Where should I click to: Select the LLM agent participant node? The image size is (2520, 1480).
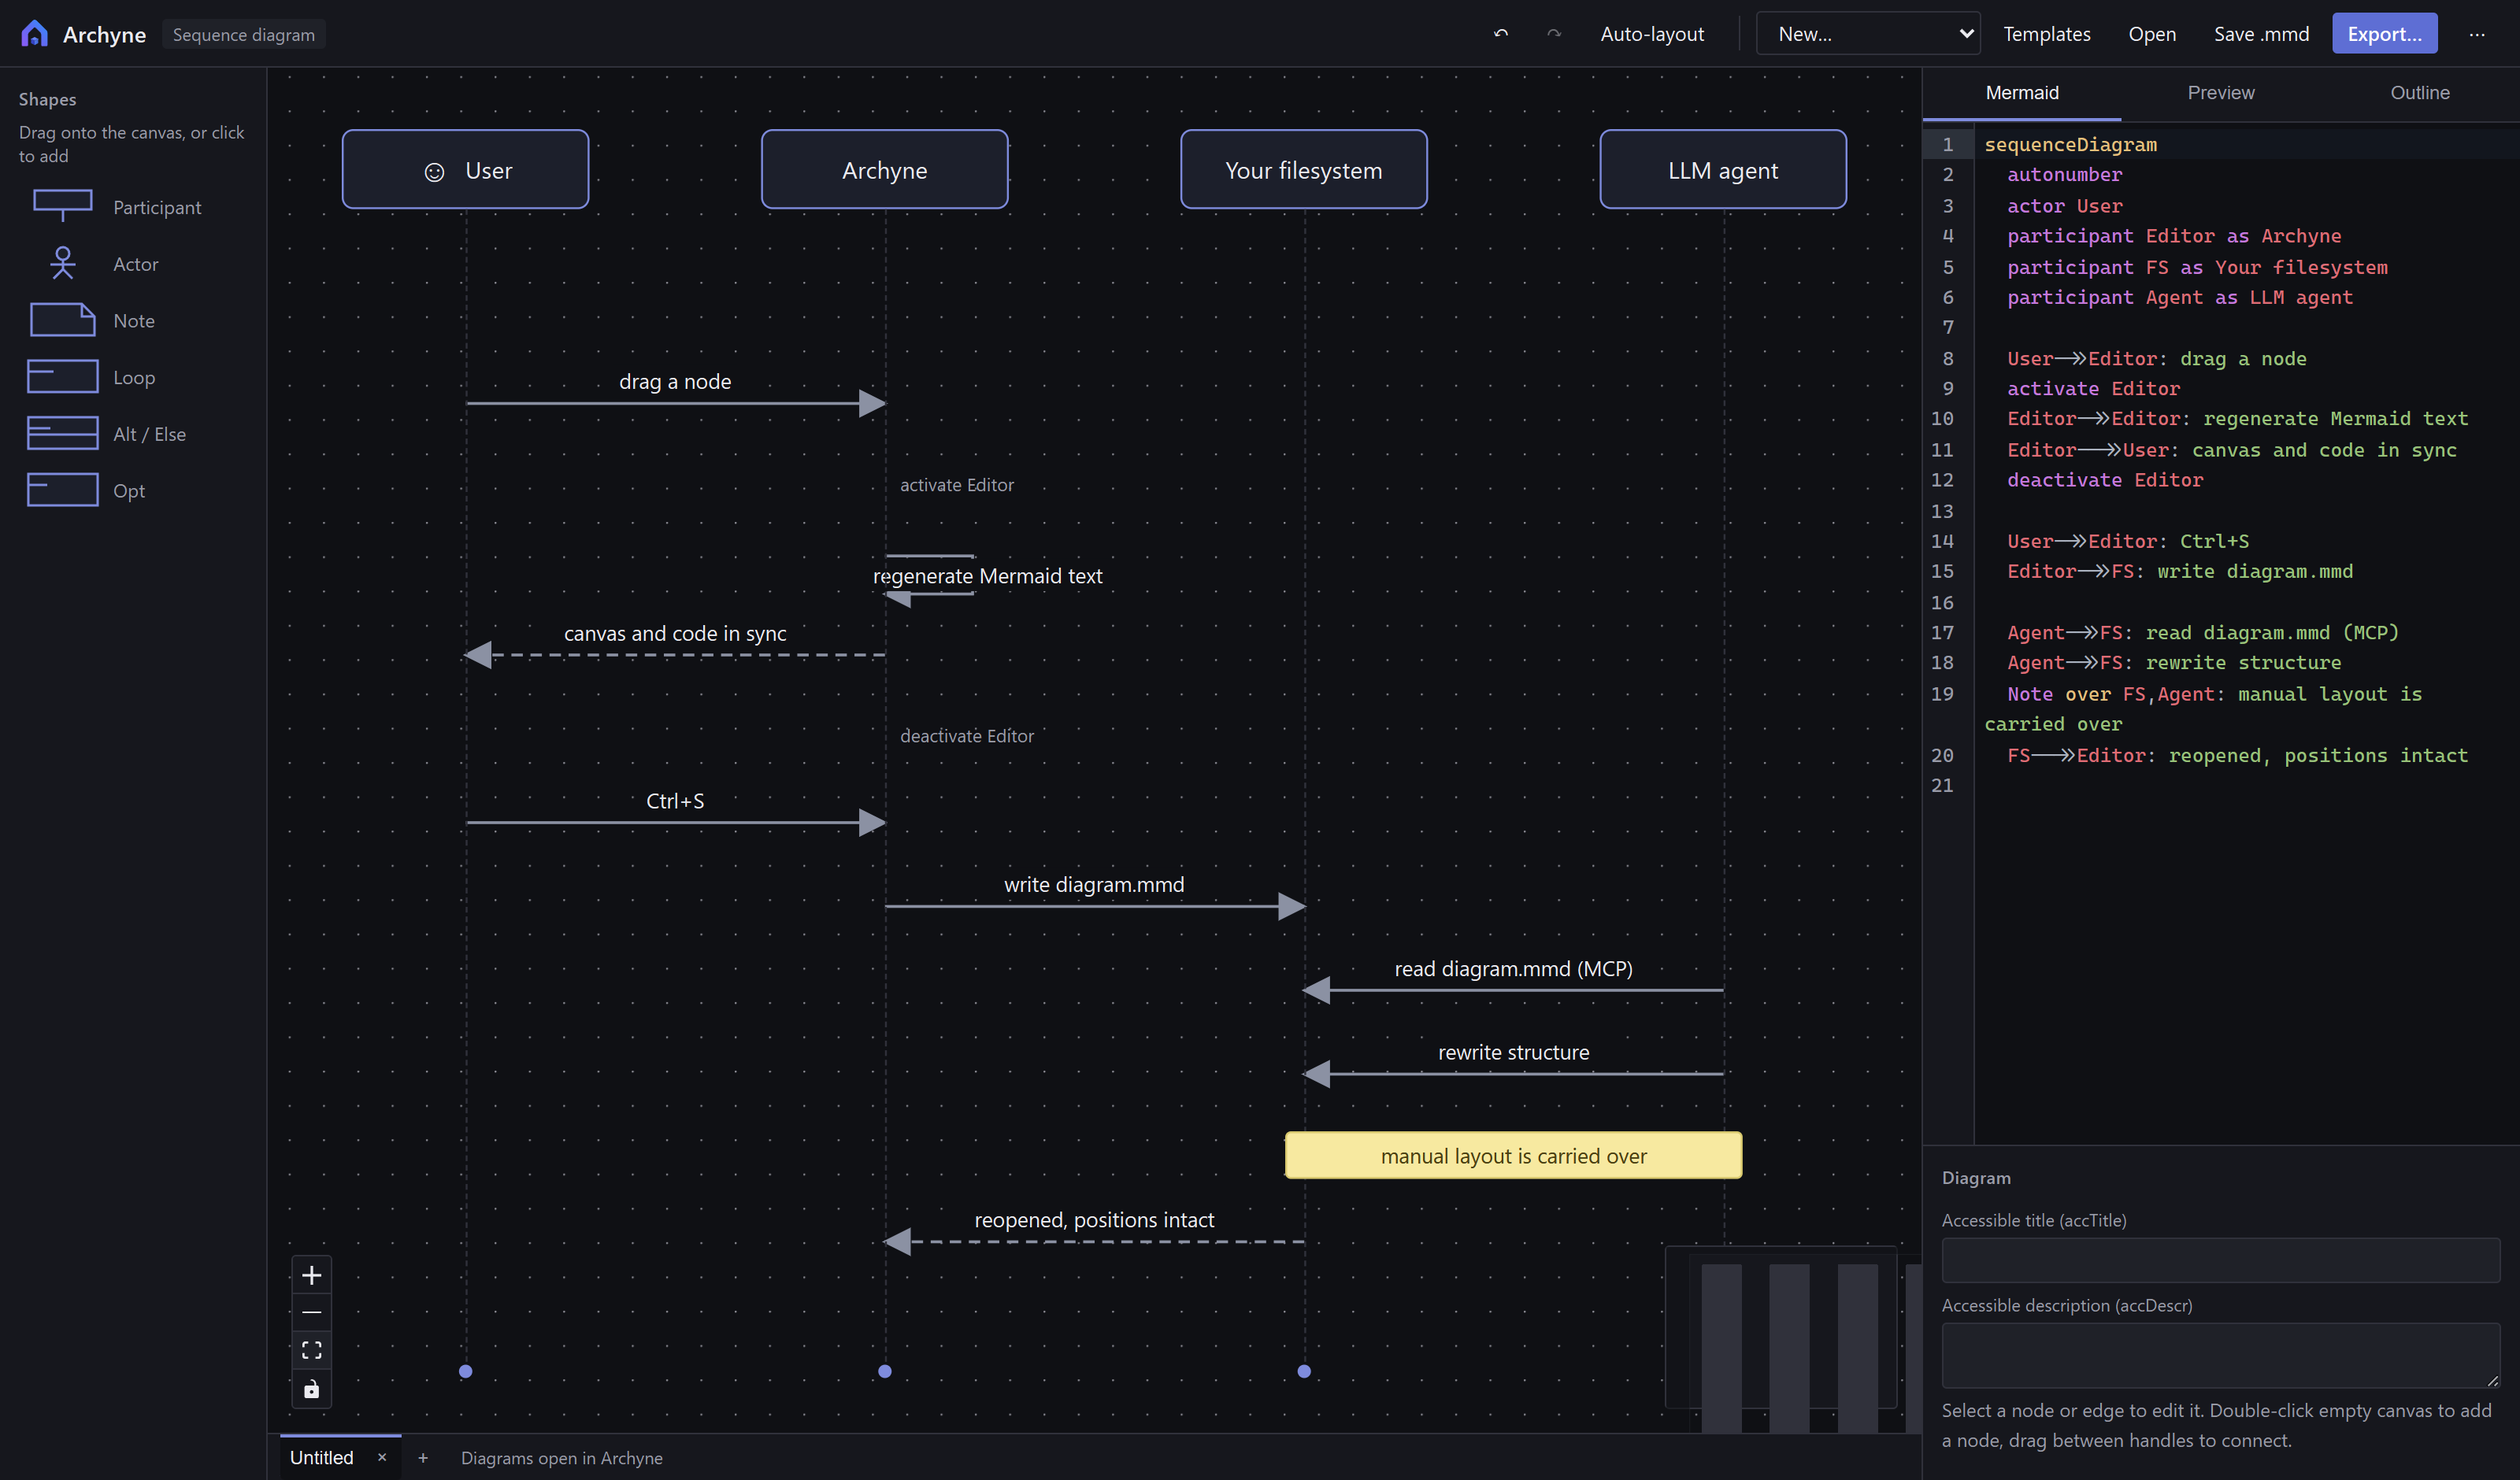1723,170
